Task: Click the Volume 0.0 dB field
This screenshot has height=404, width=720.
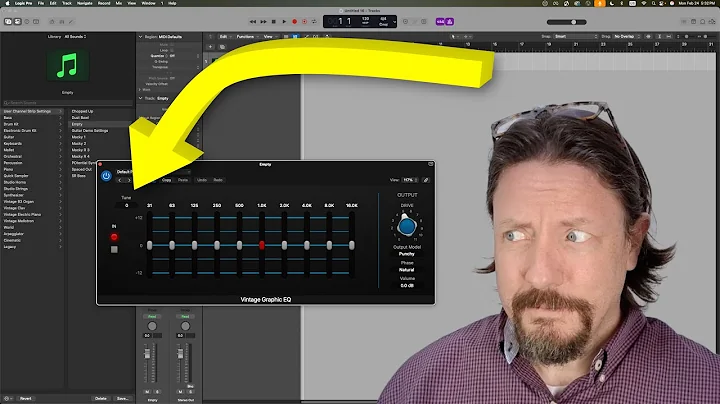Action: (407, 286)
